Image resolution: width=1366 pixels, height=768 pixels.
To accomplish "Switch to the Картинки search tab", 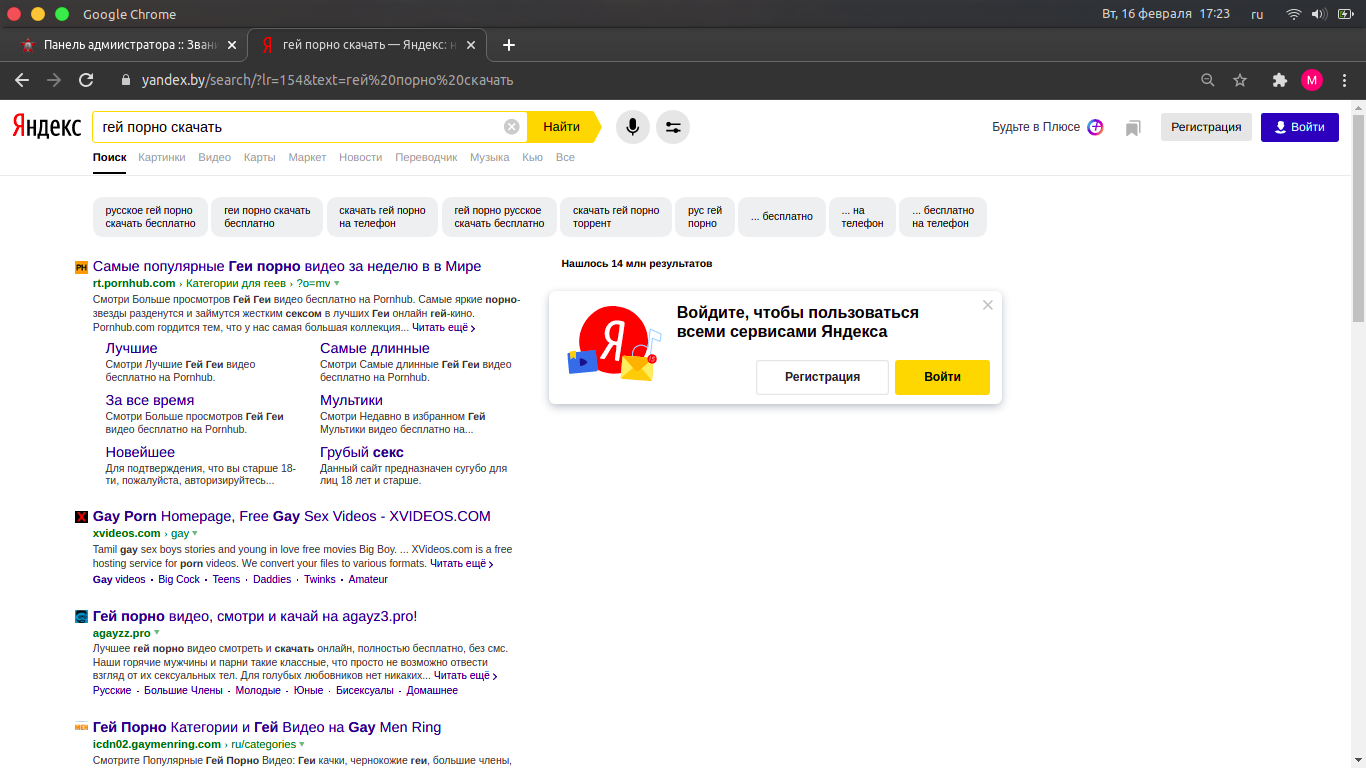I will point(161,157).
